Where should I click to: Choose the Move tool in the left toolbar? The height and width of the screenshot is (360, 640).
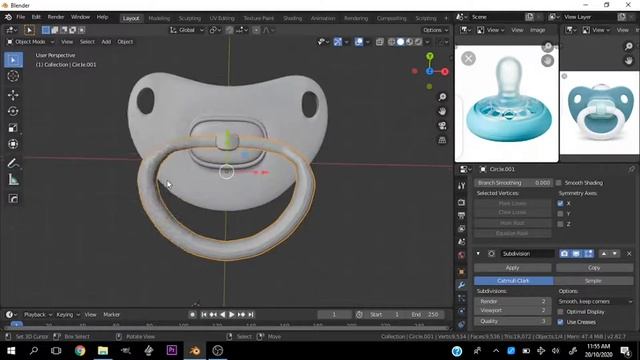[x=13, y=95]
